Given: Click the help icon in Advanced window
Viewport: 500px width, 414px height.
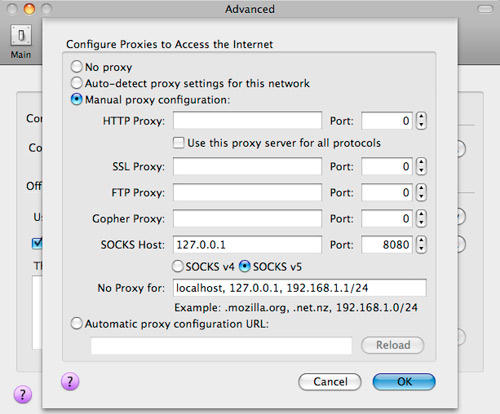Looking at the screenshot, I should (x=23, y=395).
